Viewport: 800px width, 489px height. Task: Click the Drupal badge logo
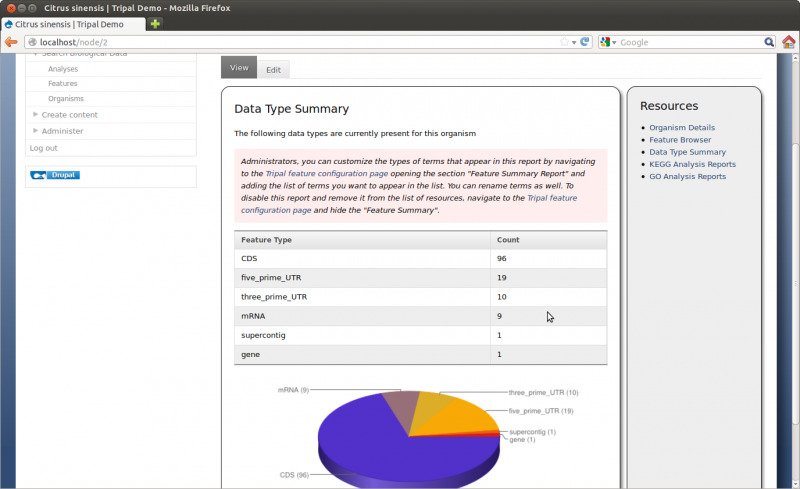coord(55,175)
